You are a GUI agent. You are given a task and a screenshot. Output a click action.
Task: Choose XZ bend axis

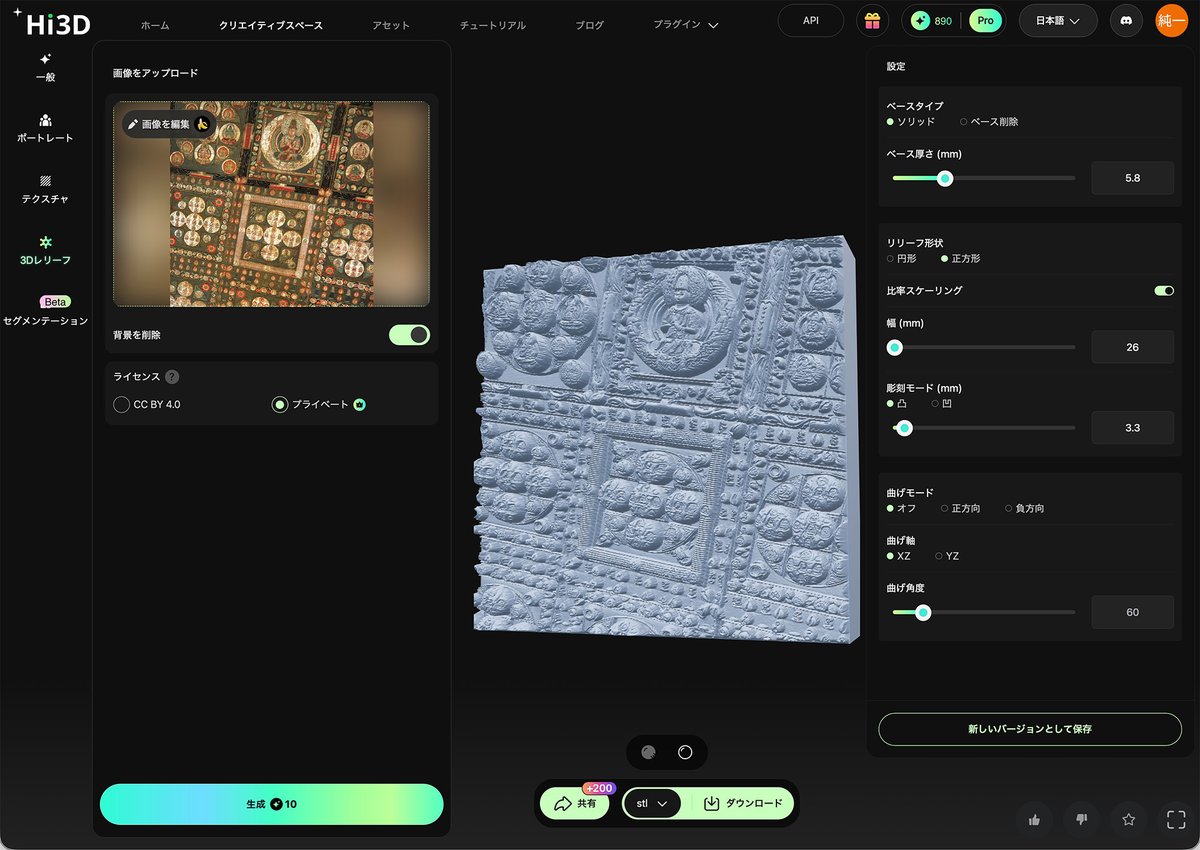pyautogui.click(x=899, y=556)
